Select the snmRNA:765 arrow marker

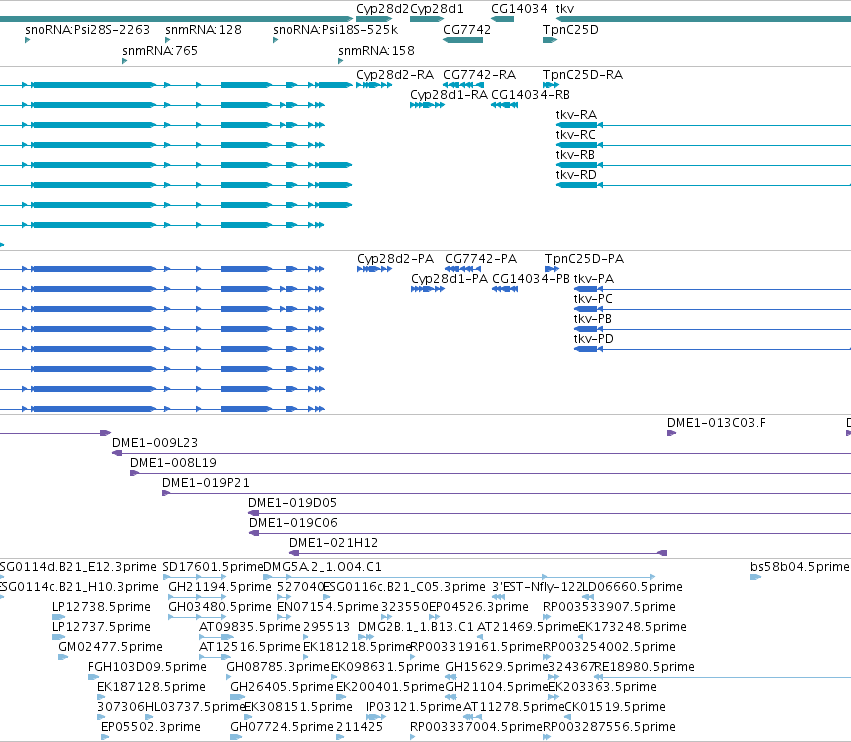(125, 61)
